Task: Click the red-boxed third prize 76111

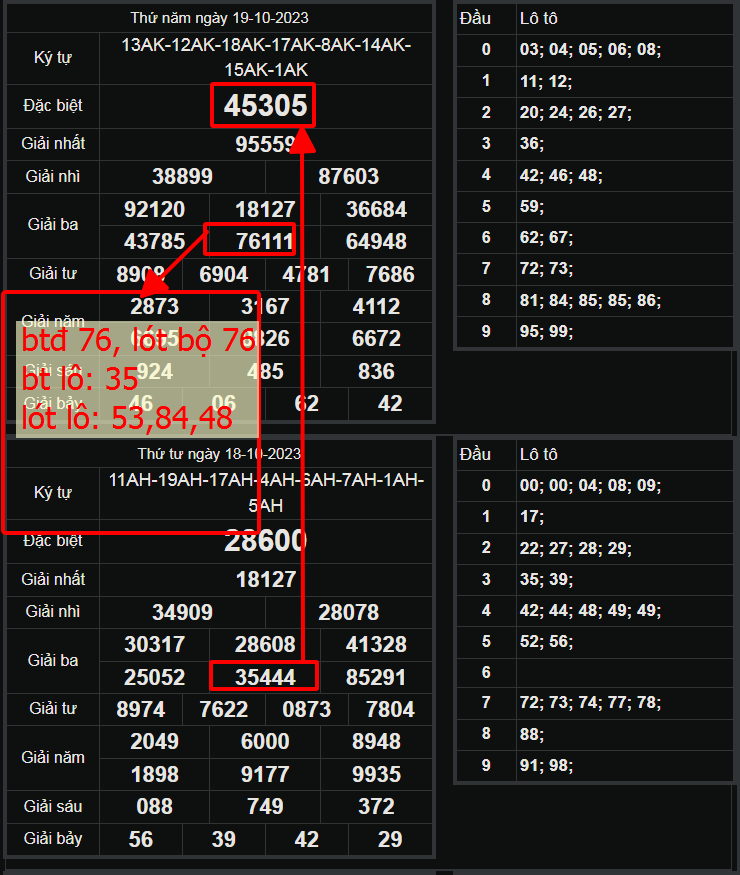Action: [264, 241]
